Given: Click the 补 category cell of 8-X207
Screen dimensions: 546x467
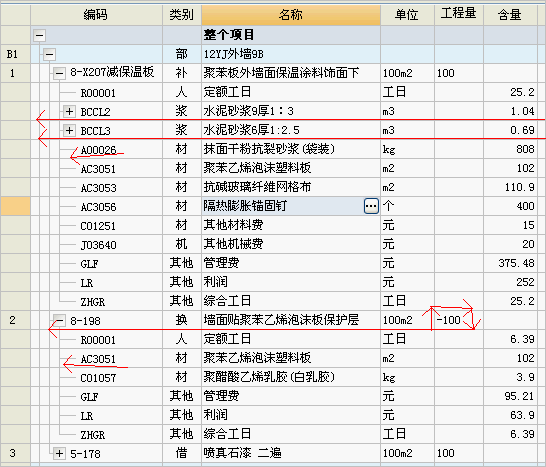Looking at the screenshot, I should [x=182, y=73].
